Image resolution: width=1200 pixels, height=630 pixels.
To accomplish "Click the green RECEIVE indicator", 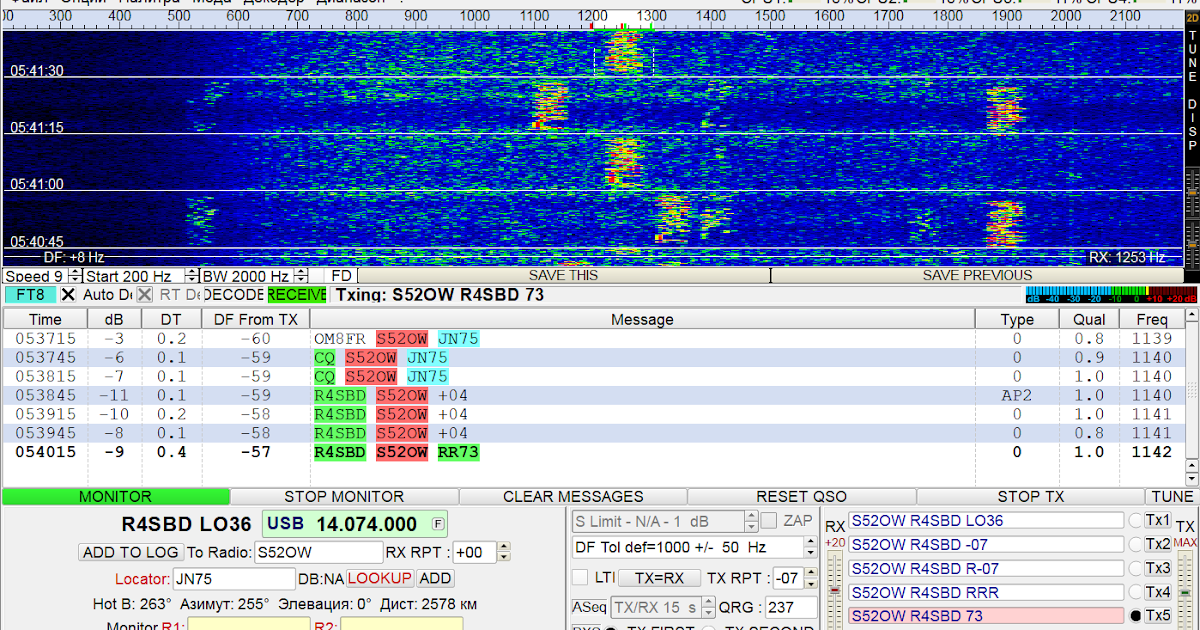I will [x=297, y=295].
